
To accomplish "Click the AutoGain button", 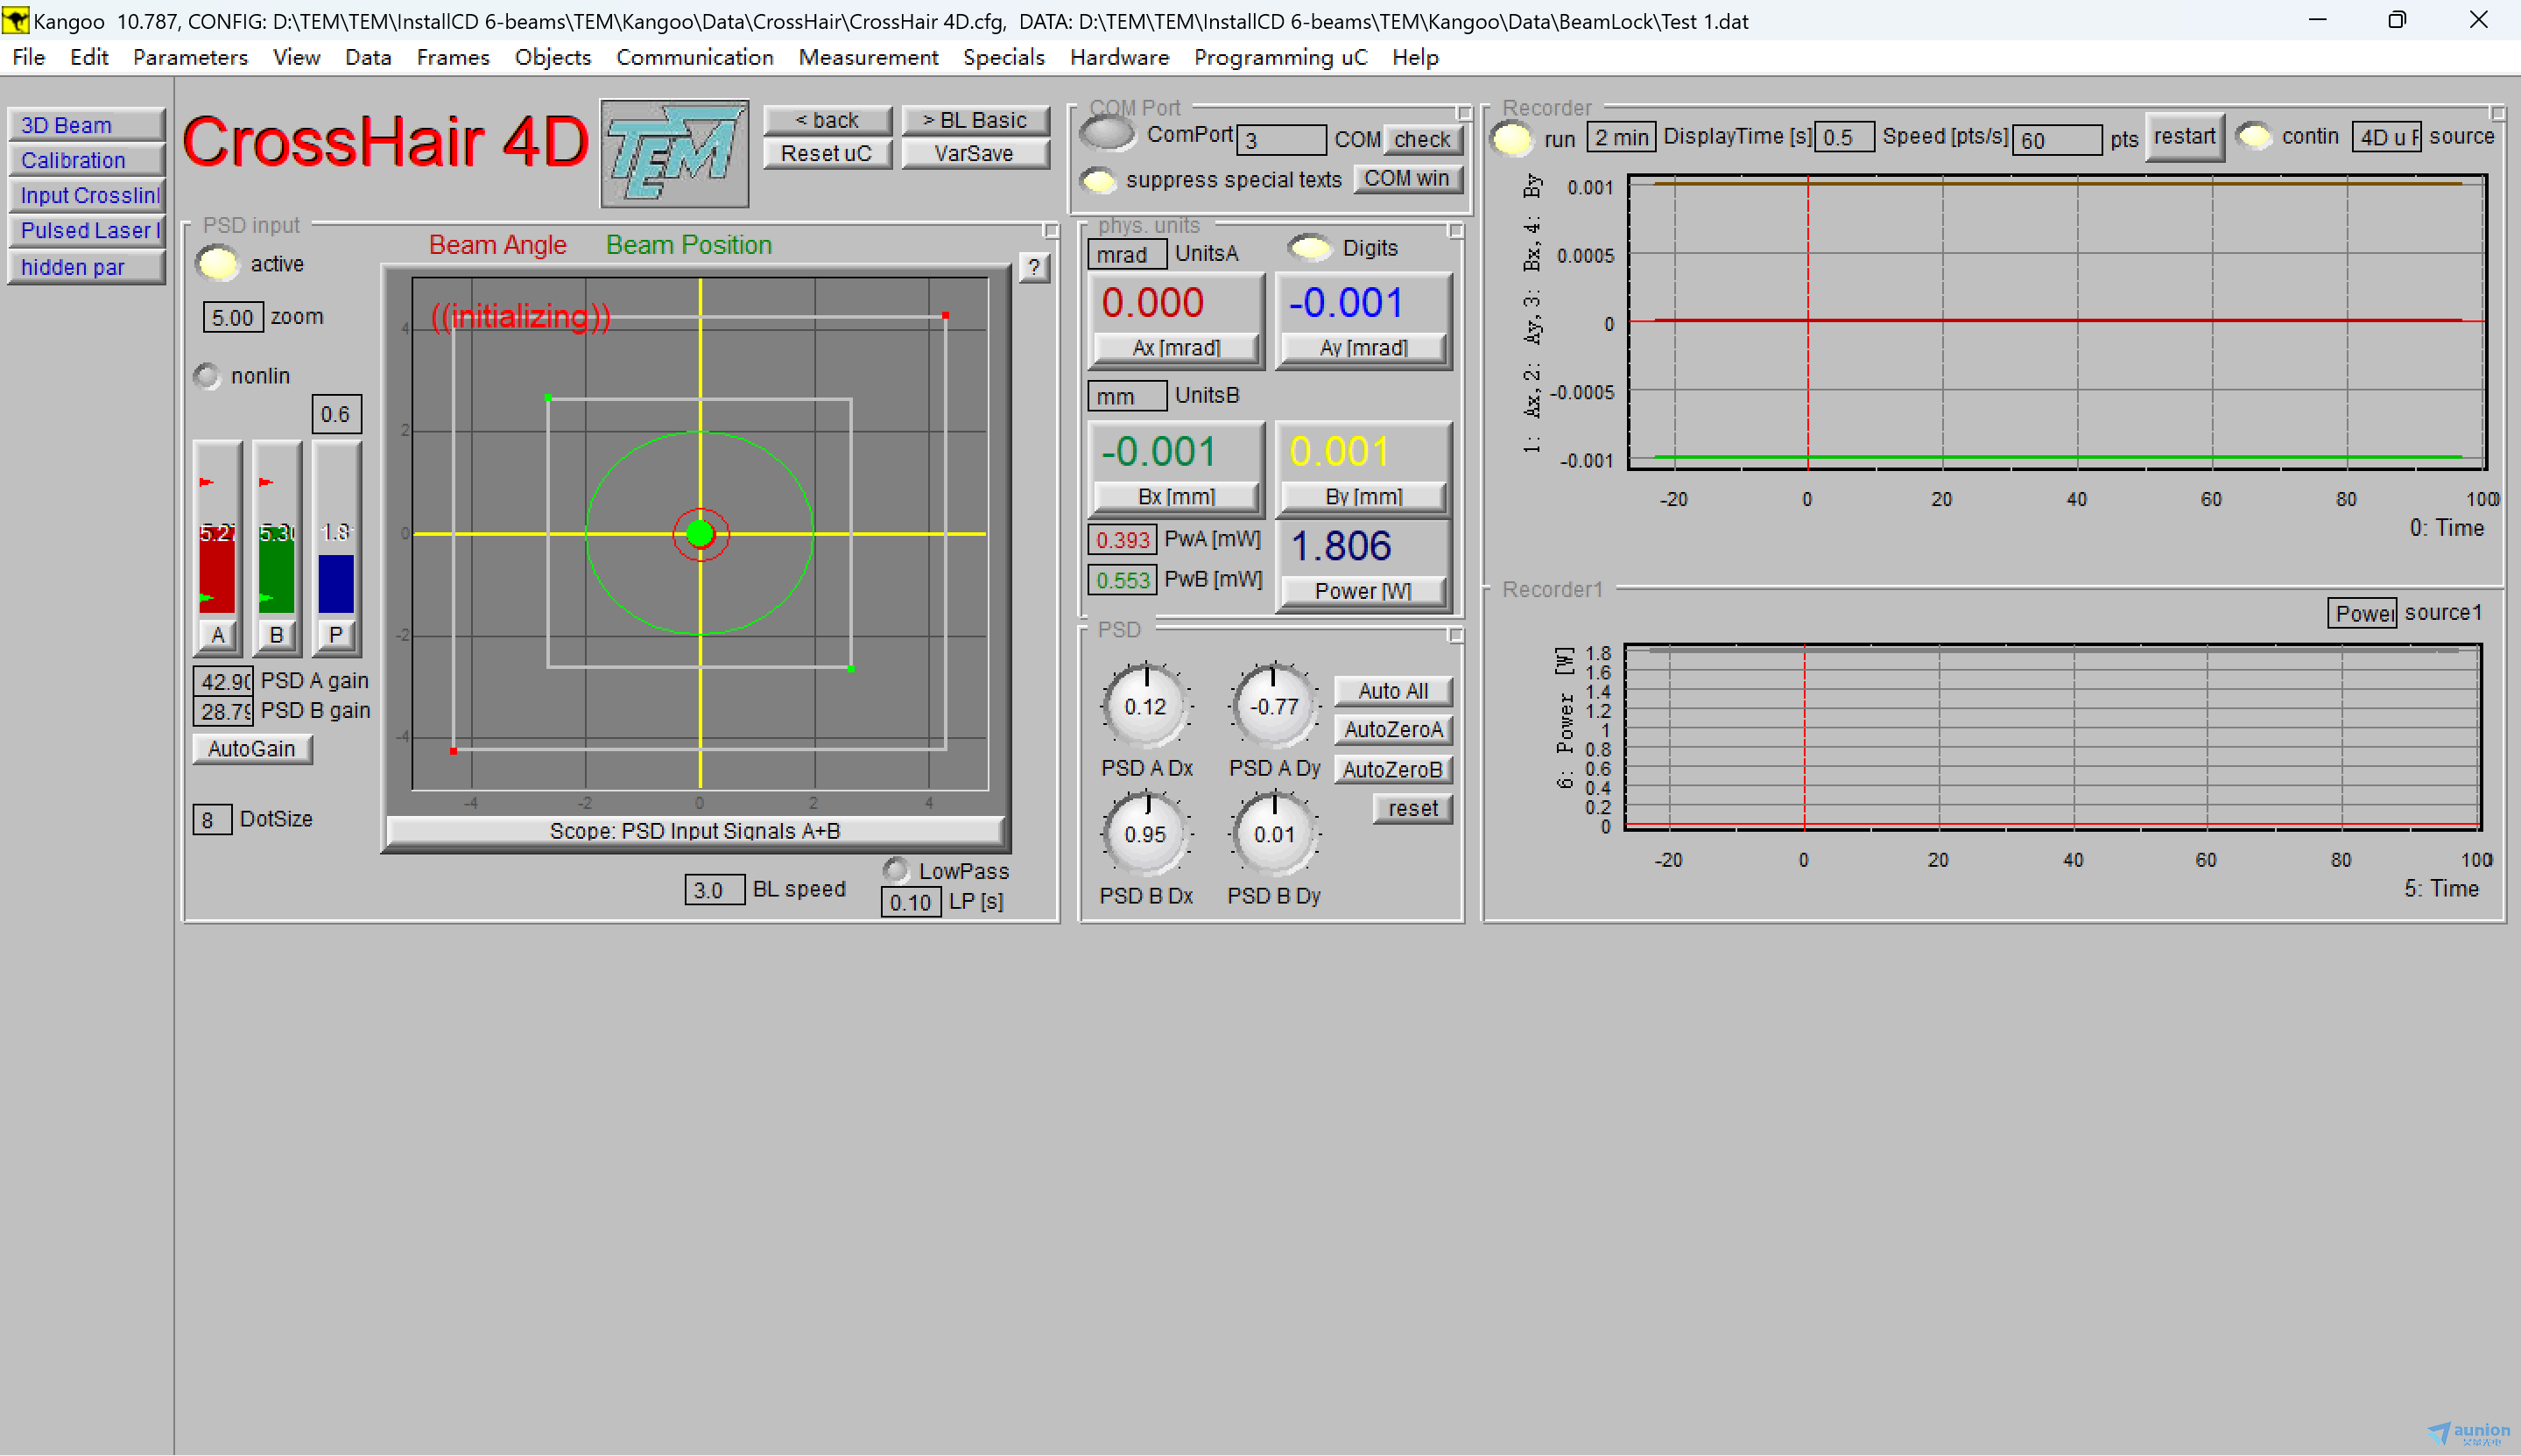I will pos(252,748).
